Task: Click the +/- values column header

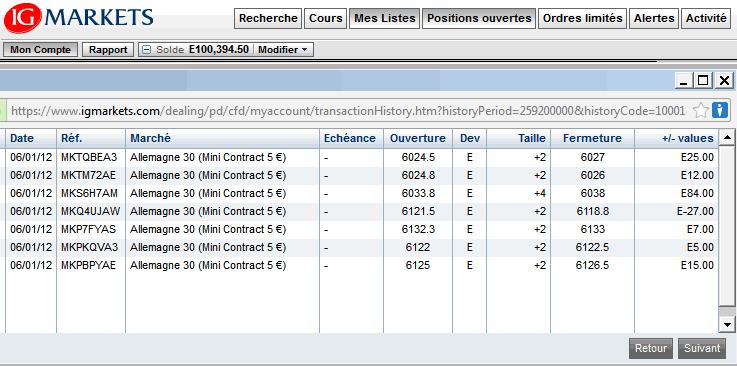Action: click(x=676, y=139)
